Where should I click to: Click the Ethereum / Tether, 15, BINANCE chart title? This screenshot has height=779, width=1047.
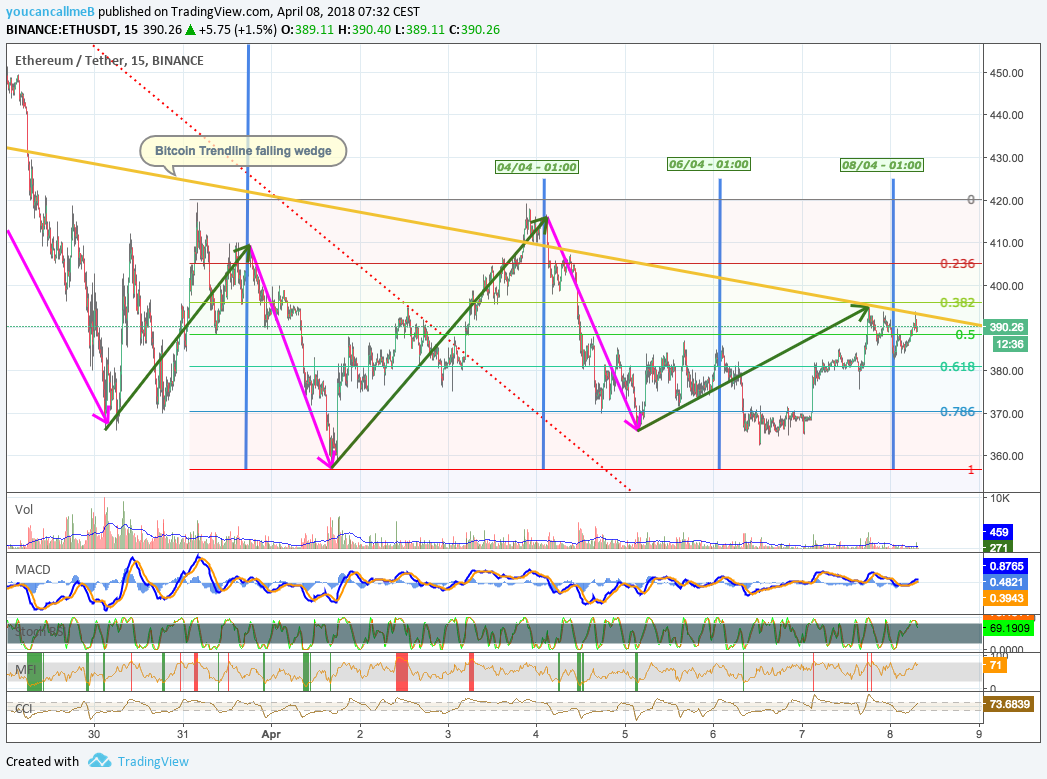click(x=109, y=61)
